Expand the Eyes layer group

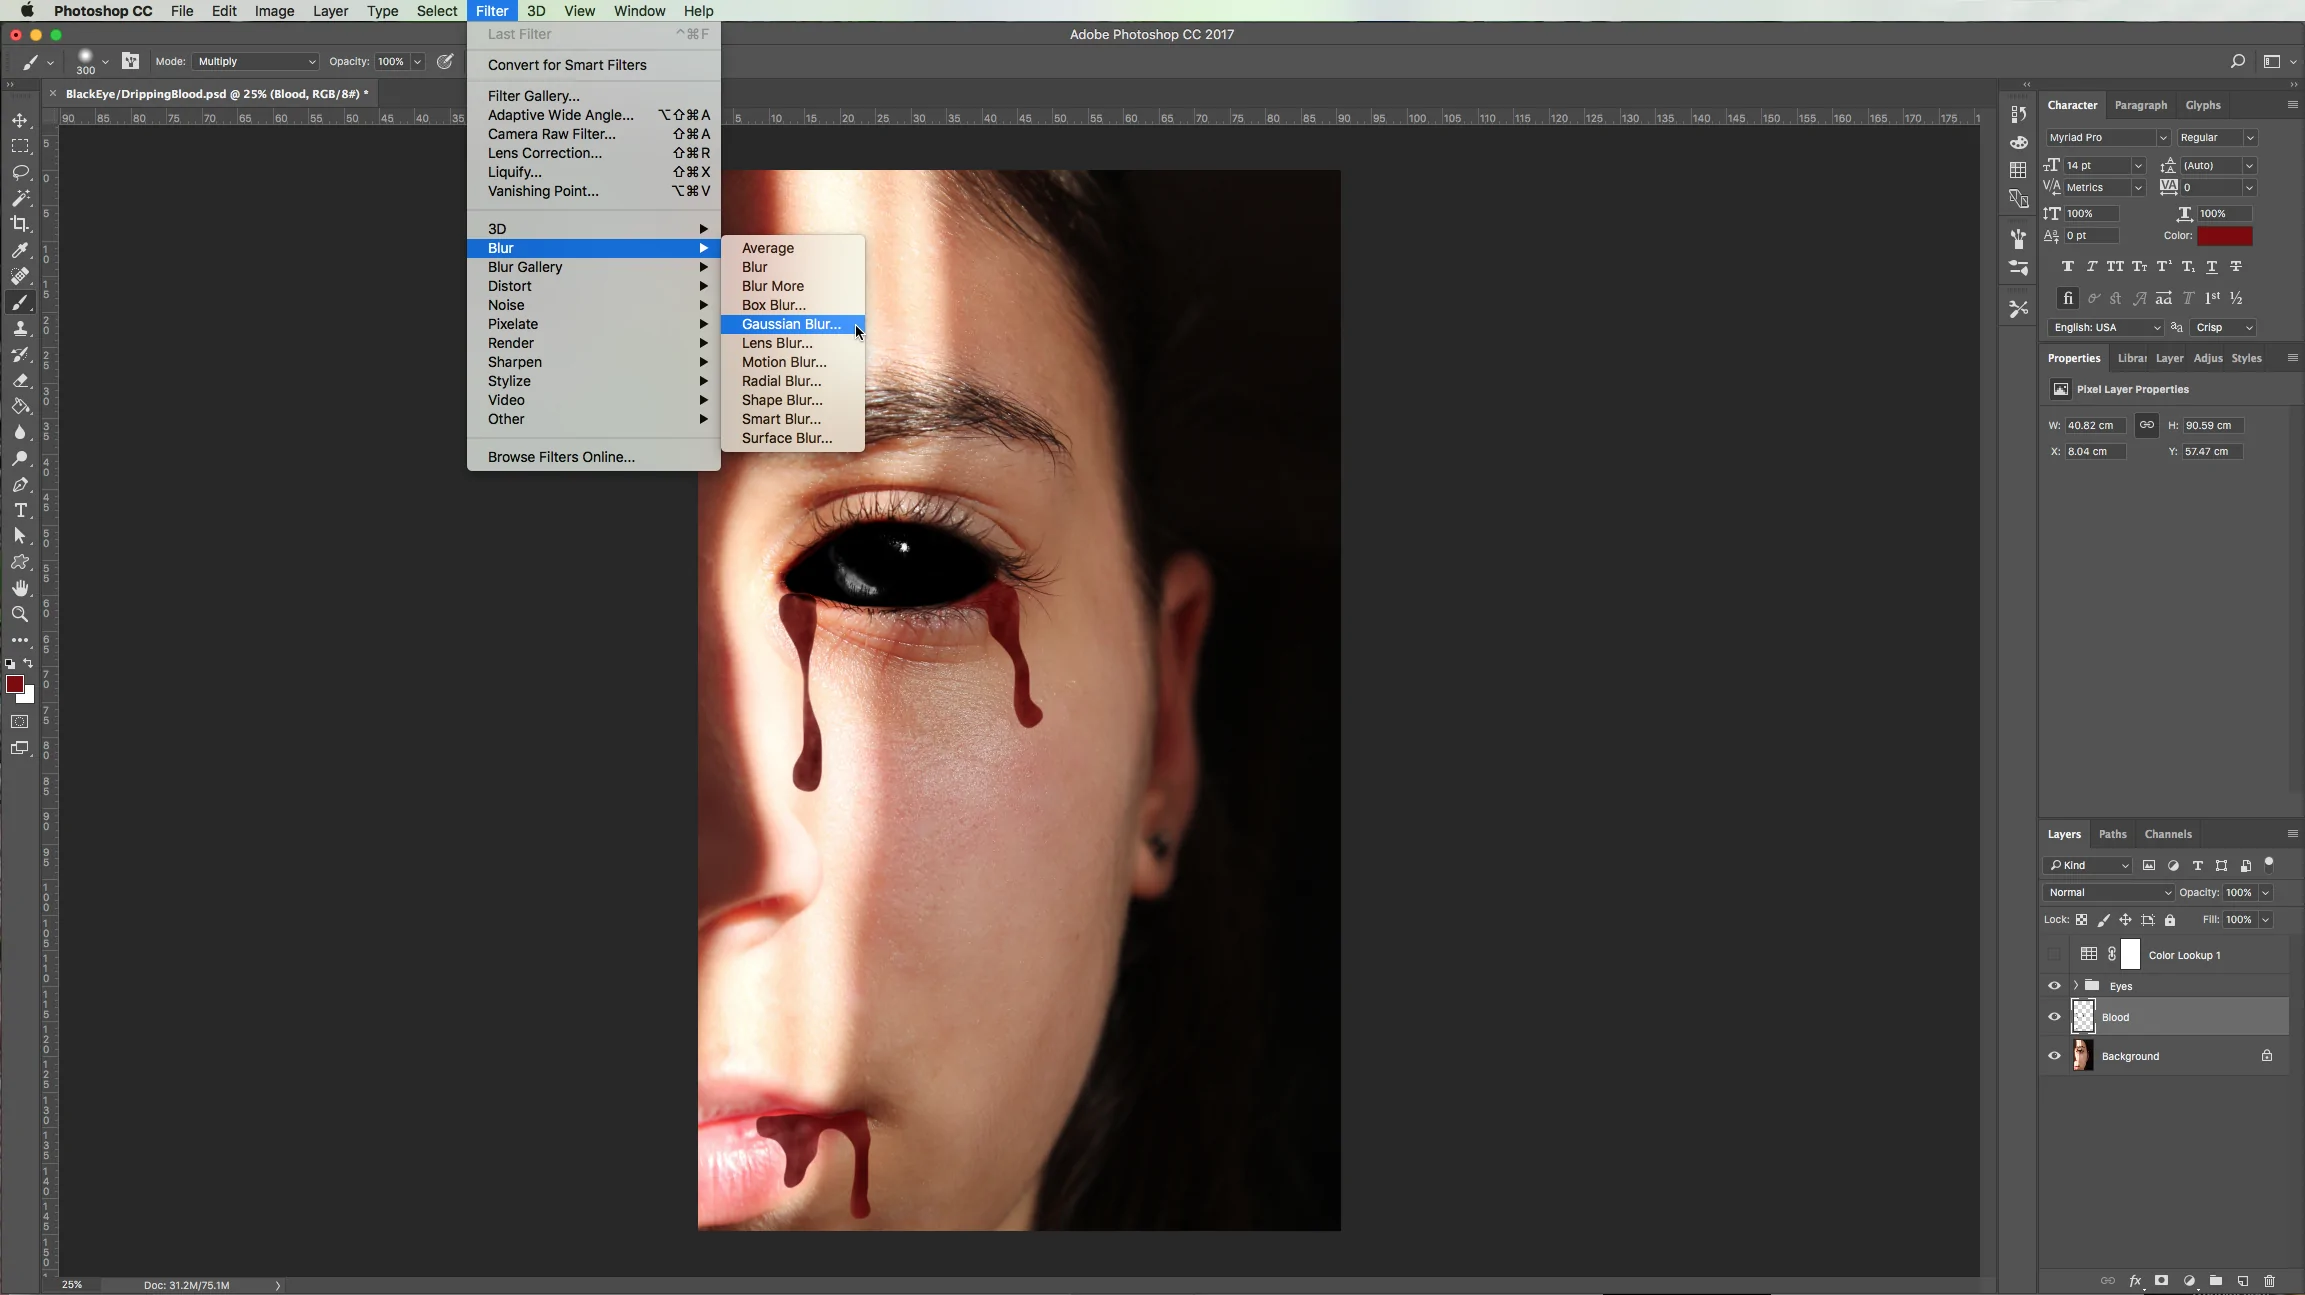pos(2076,986)
